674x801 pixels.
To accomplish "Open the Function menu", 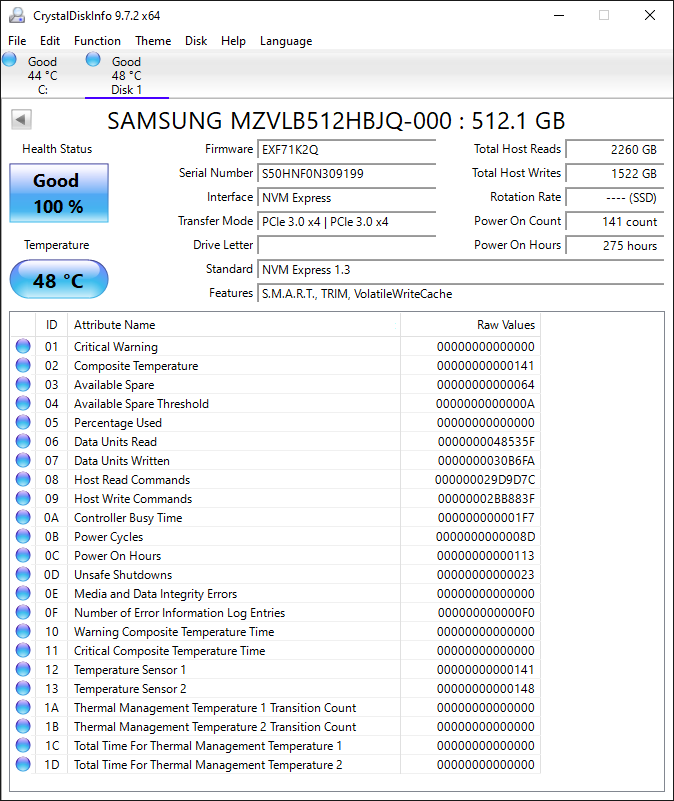I will (97, 41).
